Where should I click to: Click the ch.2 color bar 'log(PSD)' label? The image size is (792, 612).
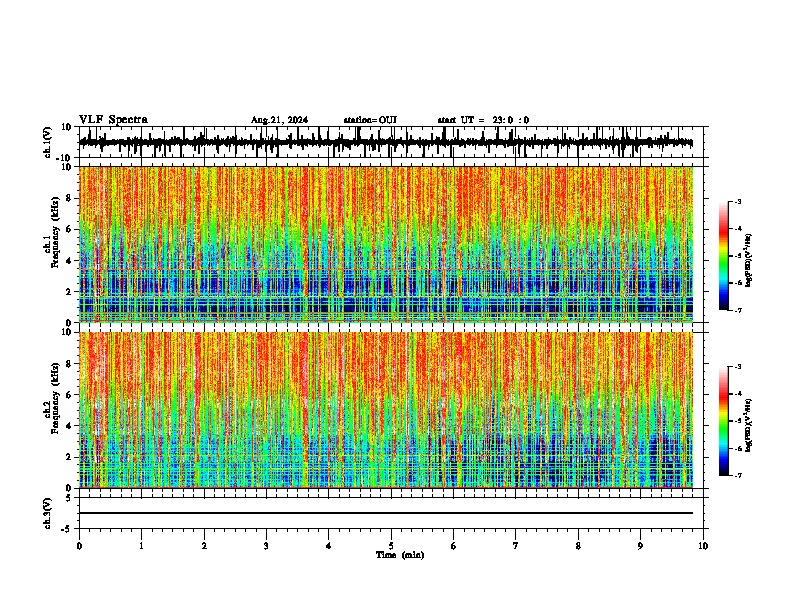click(x=748, y=425)
